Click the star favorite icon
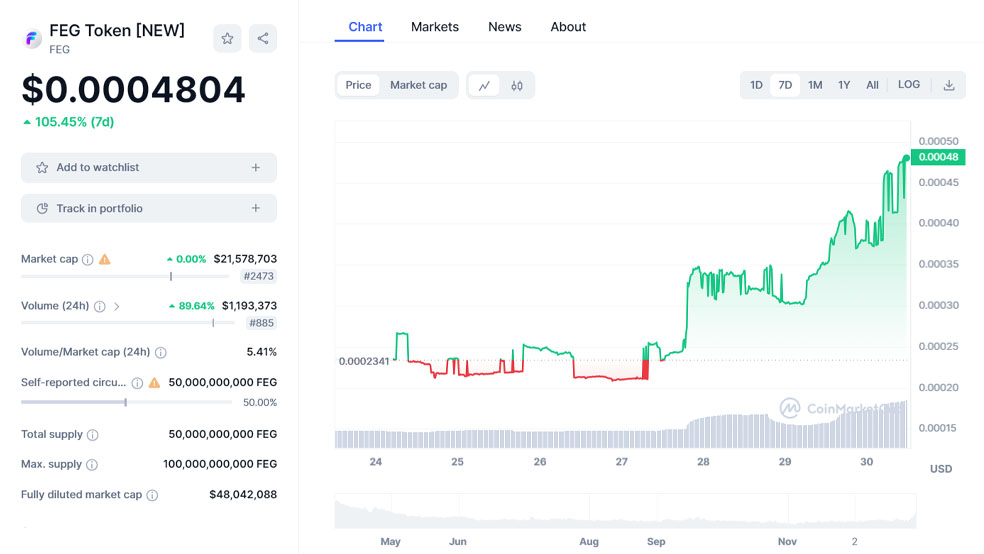Viewport: 984px width, 554px height. [227, 39]
